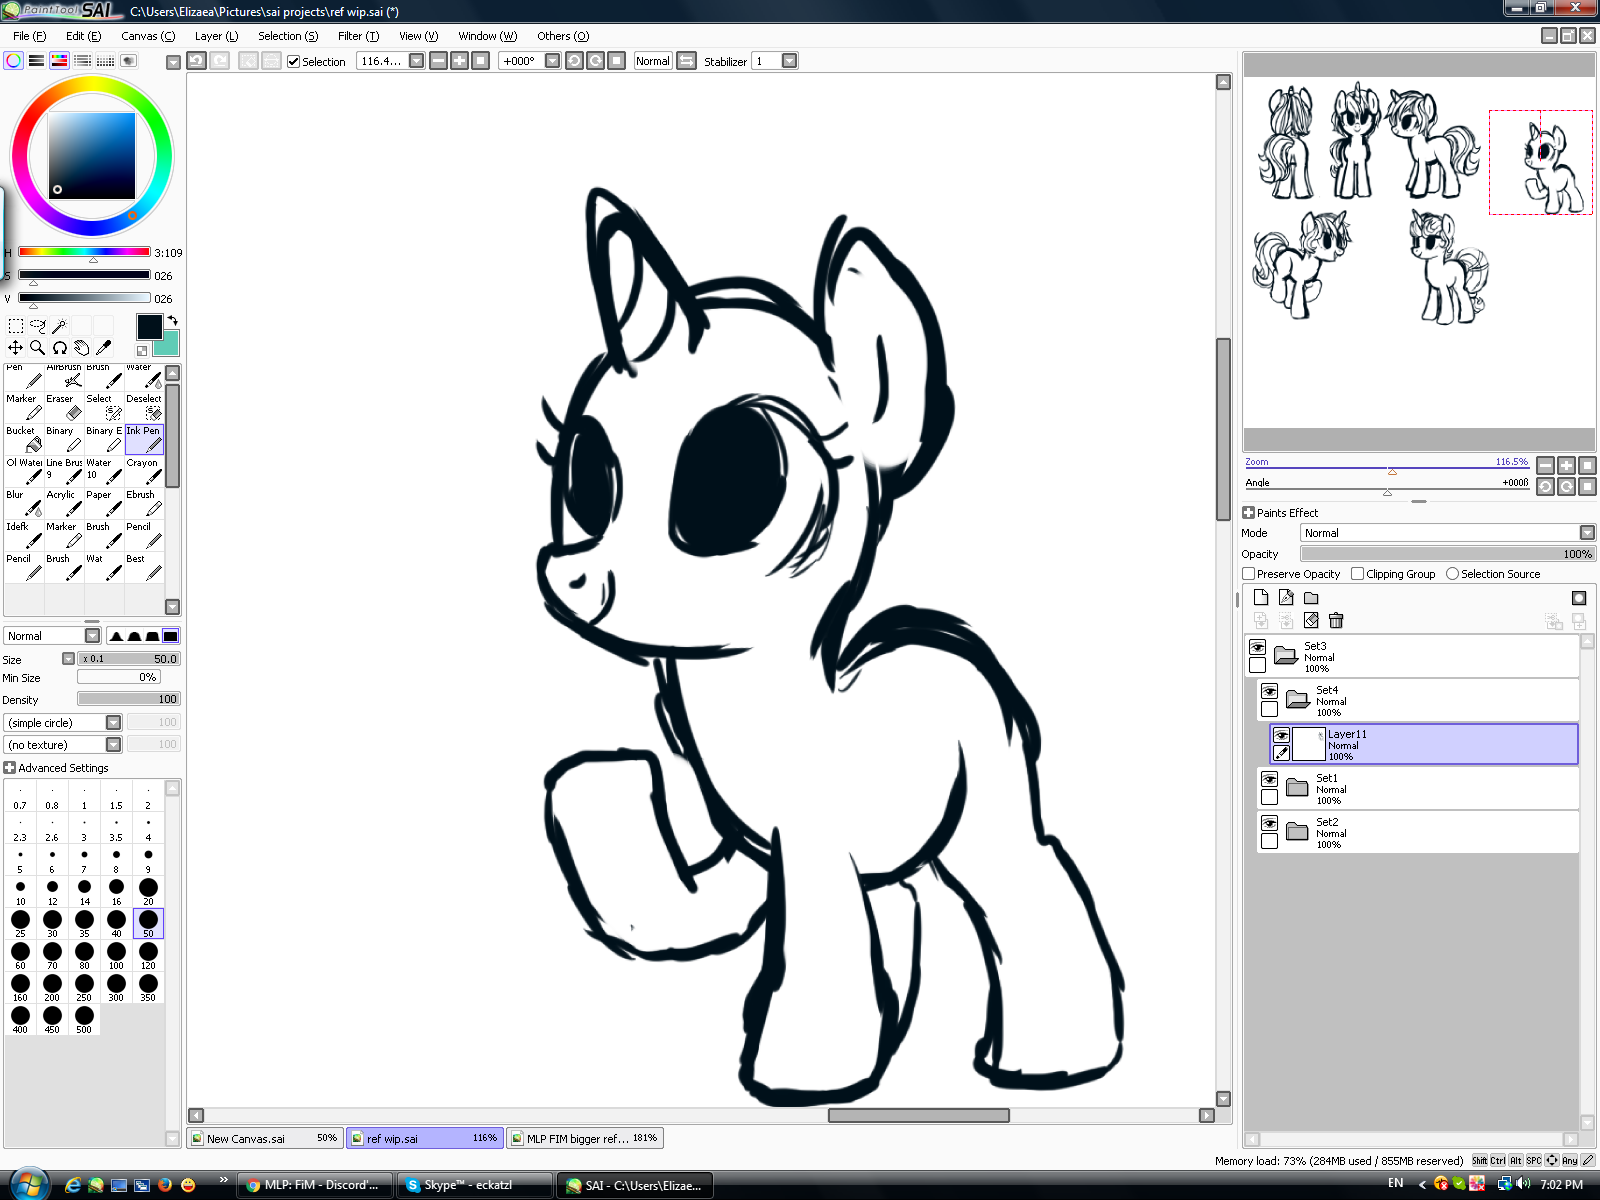Select the rotate view tool
The width and height of the screenshot is (1600, 1200).
59,347
